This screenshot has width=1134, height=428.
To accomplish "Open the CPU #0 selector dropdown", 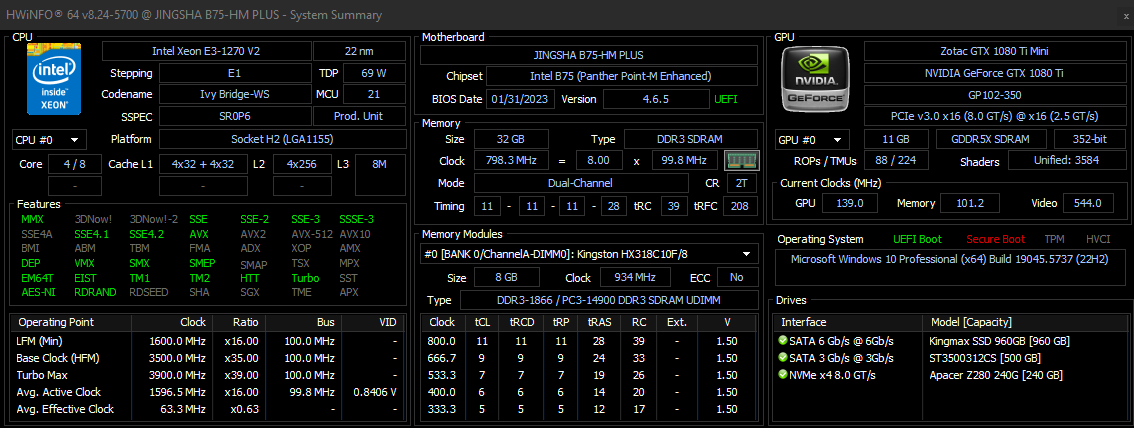I will click(50, 140).
